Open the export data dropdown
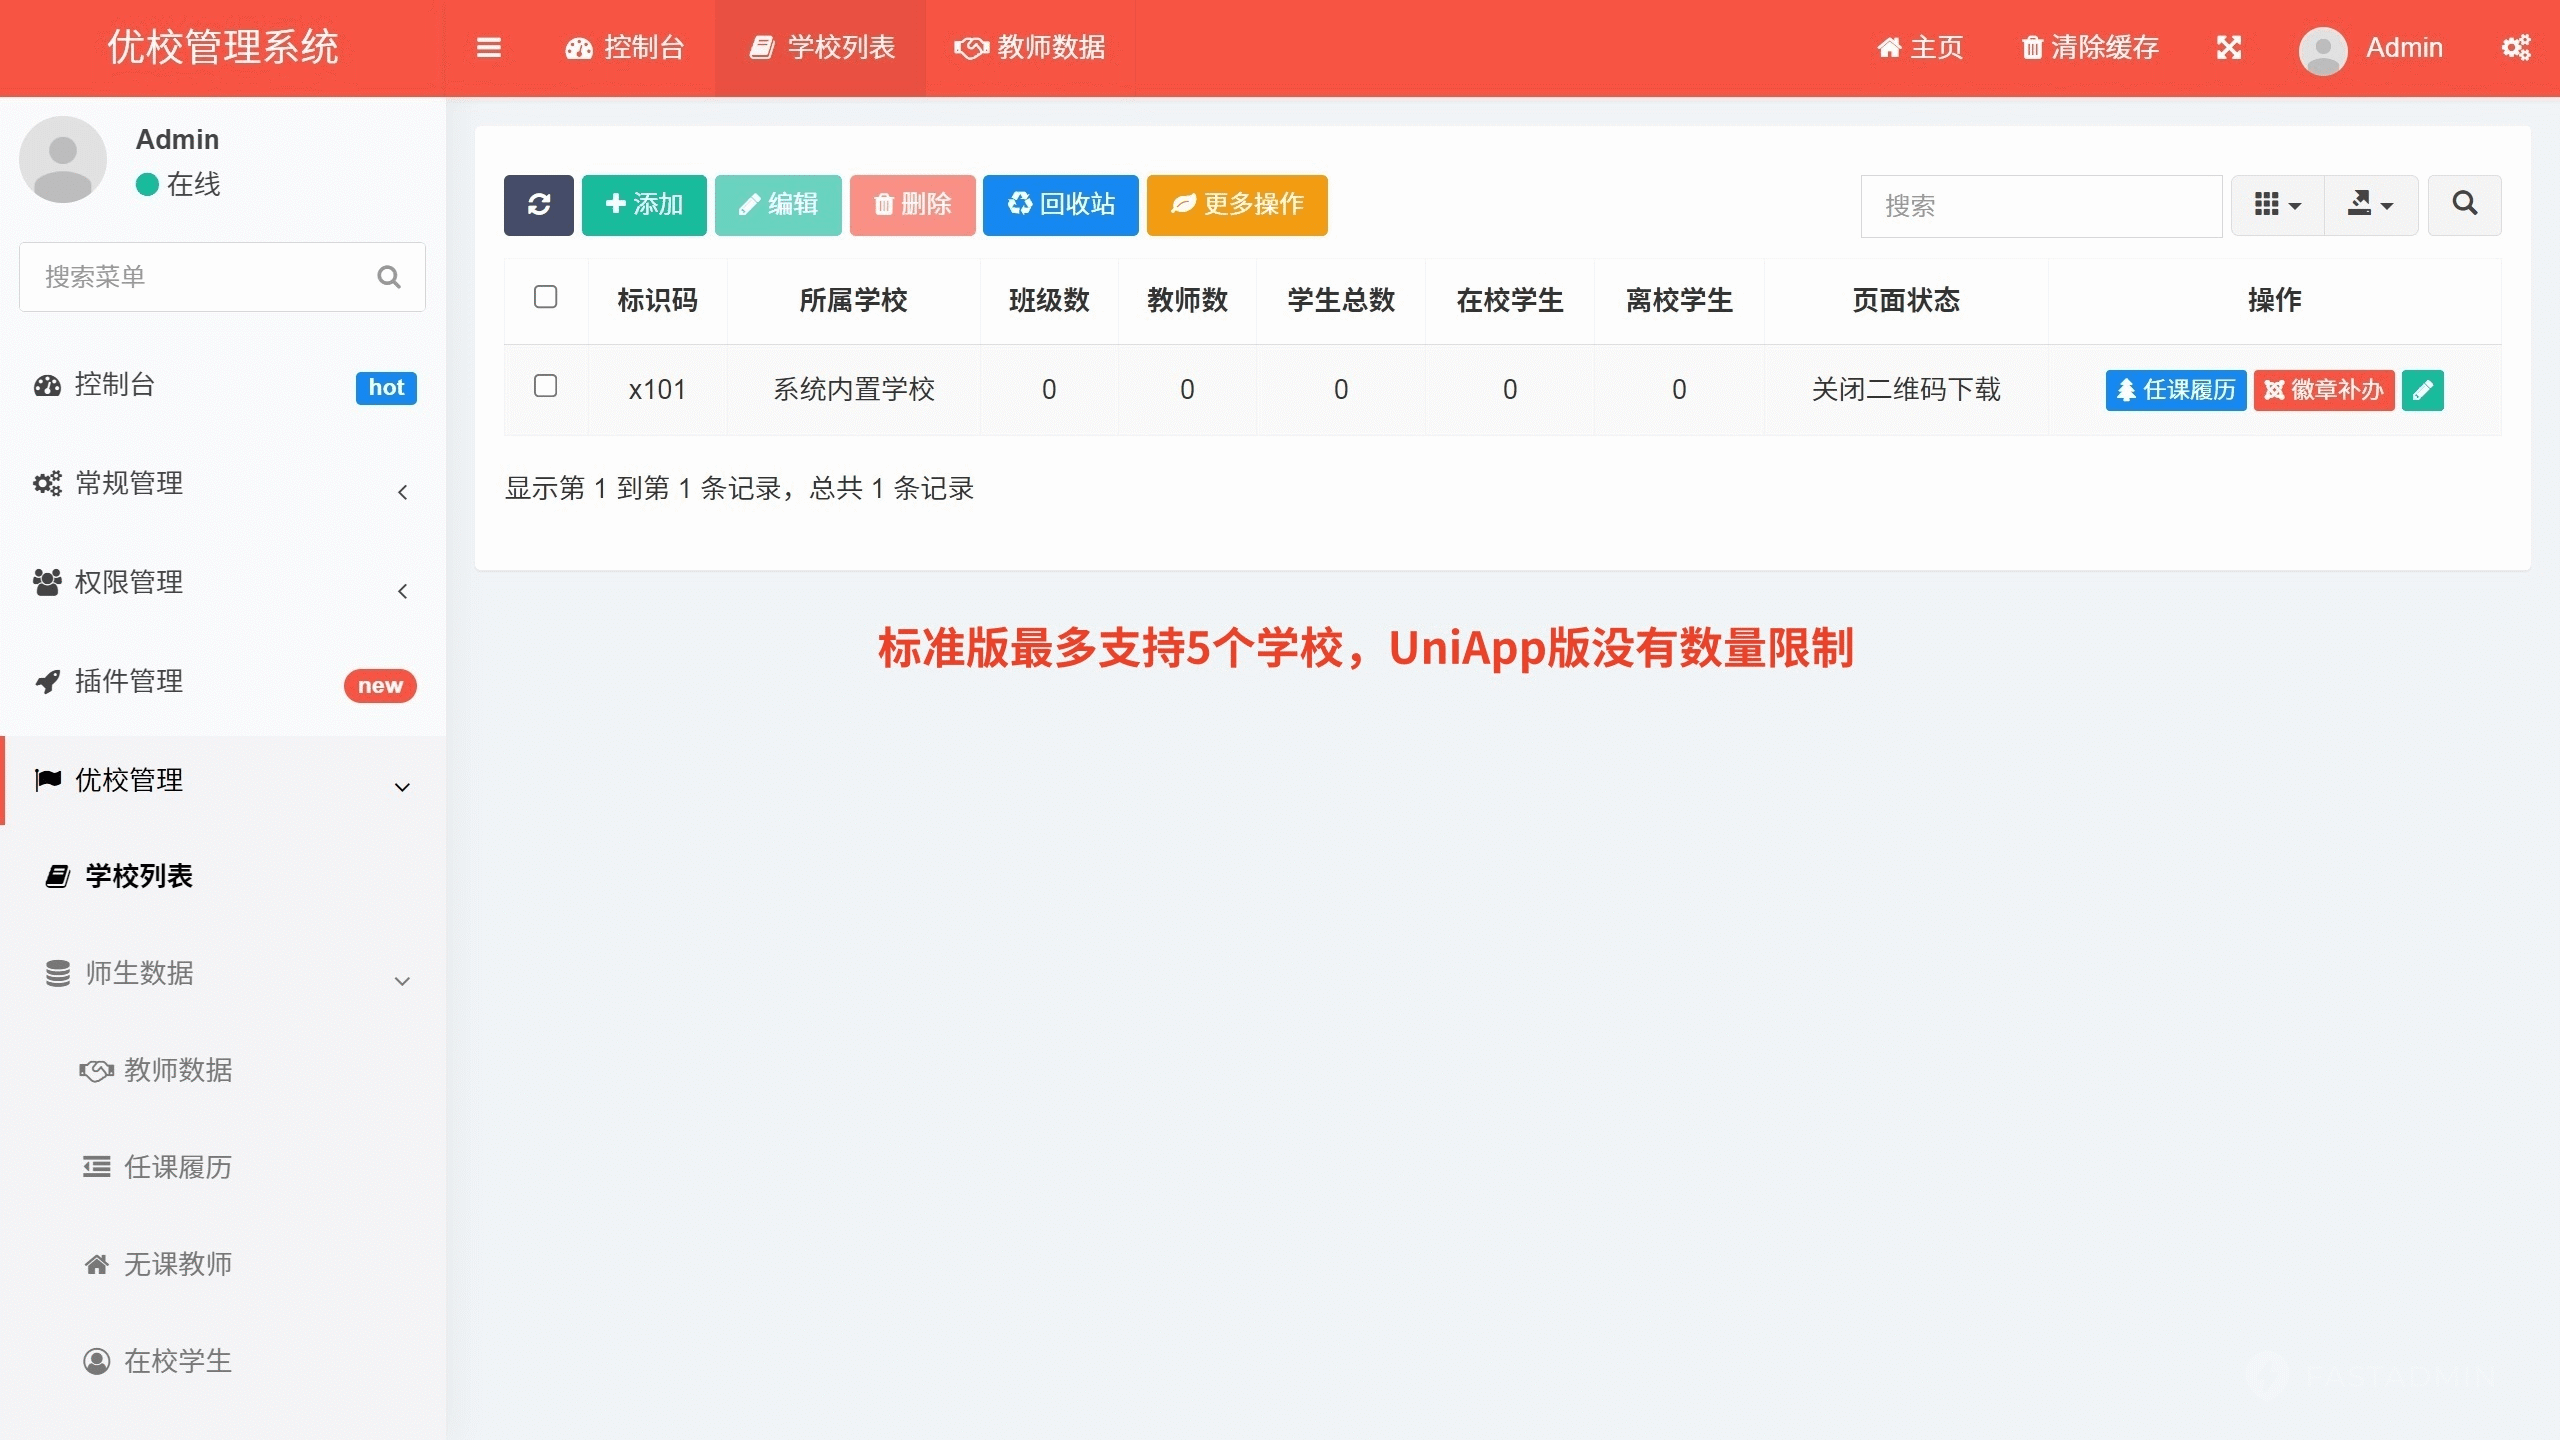The width and height of the screenshot is (2560, 1440). (2371, 205)
